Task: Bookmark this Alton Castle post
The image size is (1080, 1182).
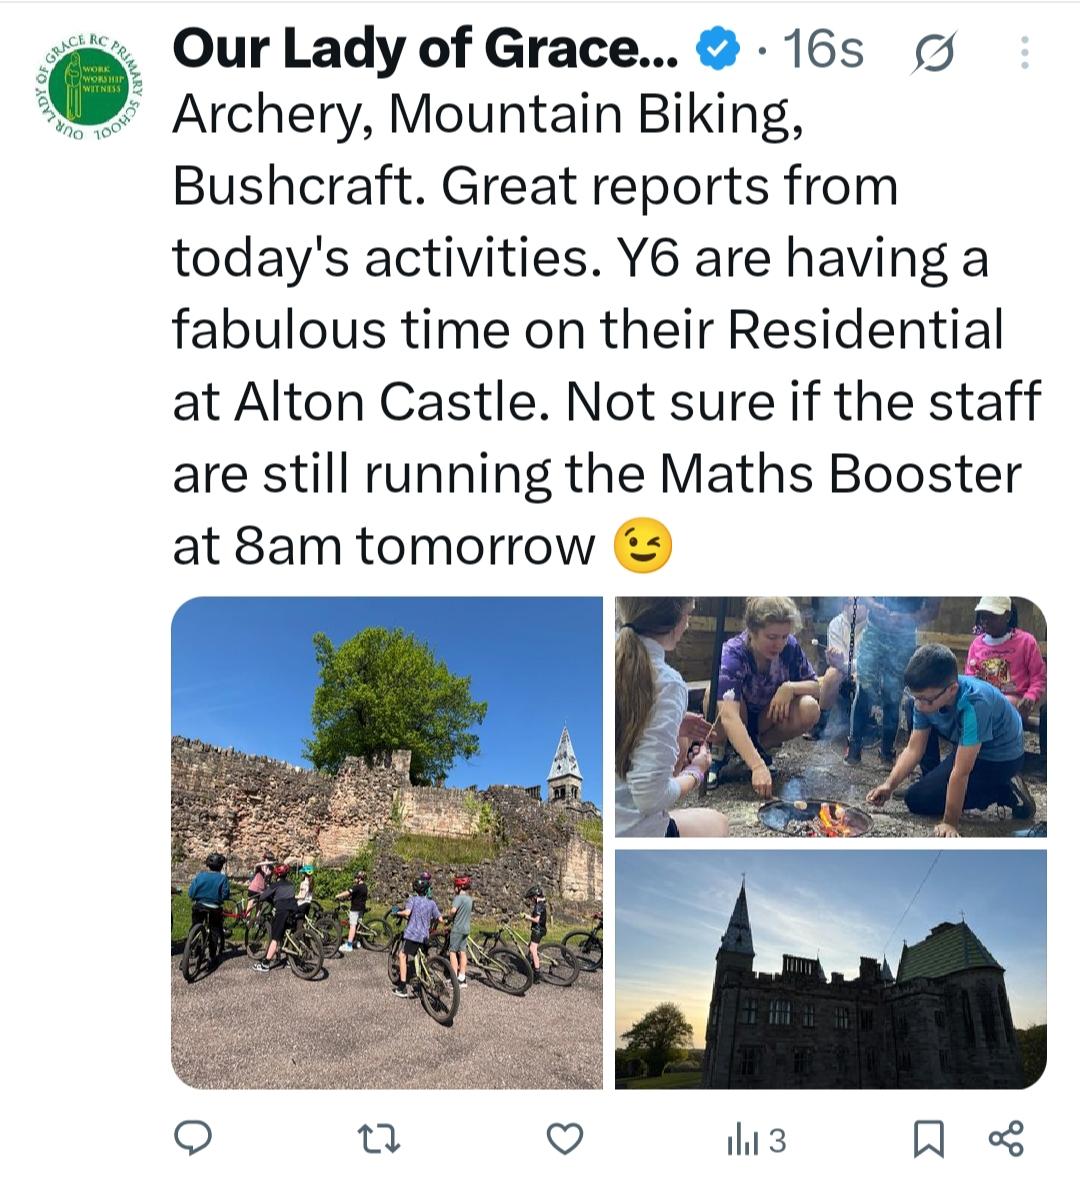Action: (929, 1138)
